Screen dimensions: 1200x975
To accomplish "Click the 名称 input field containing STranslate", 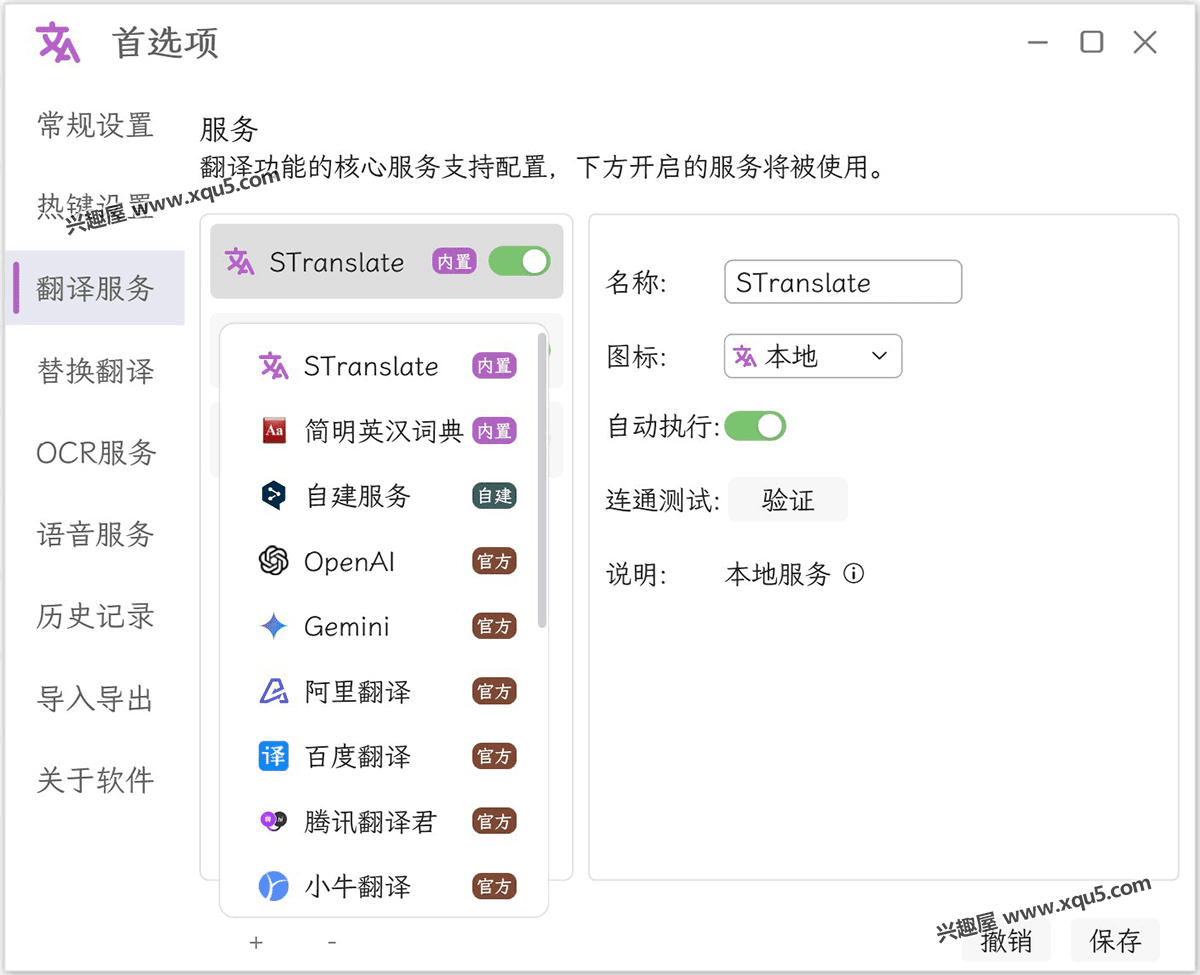I will tap(843, 282).
